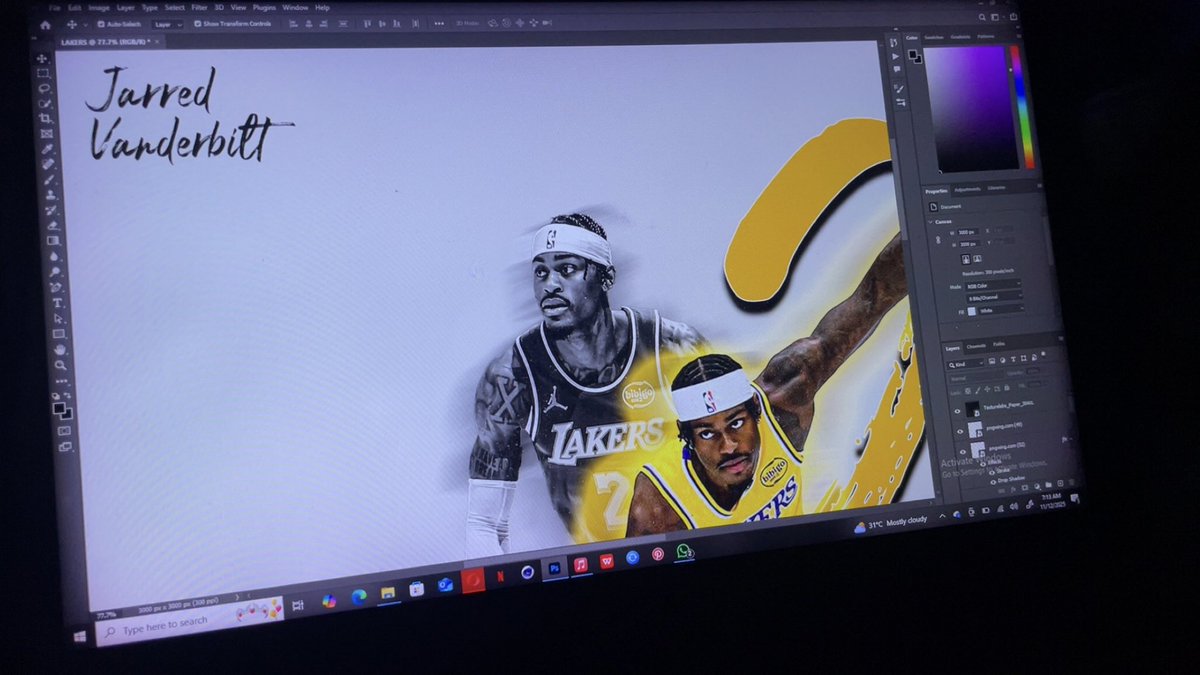Close the LAKERS document tab
The width and height of the screenshot is (1200, 675).
point(157,41)
